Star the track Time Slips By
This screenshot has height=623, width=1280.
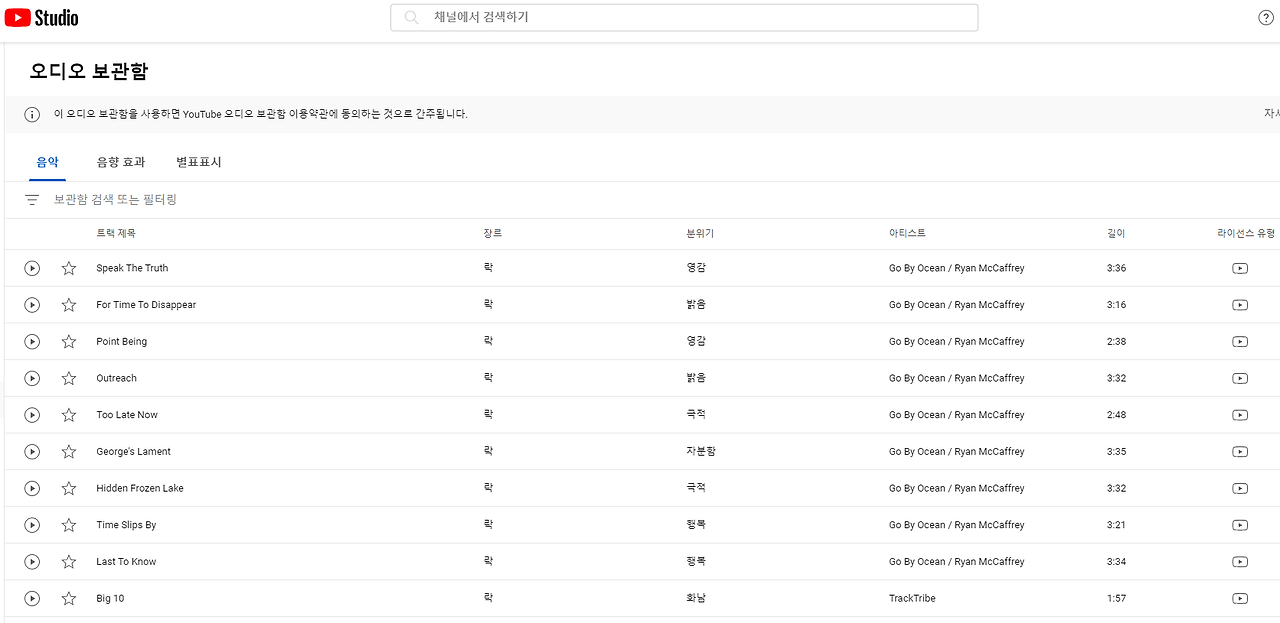(x=69, y=525)
